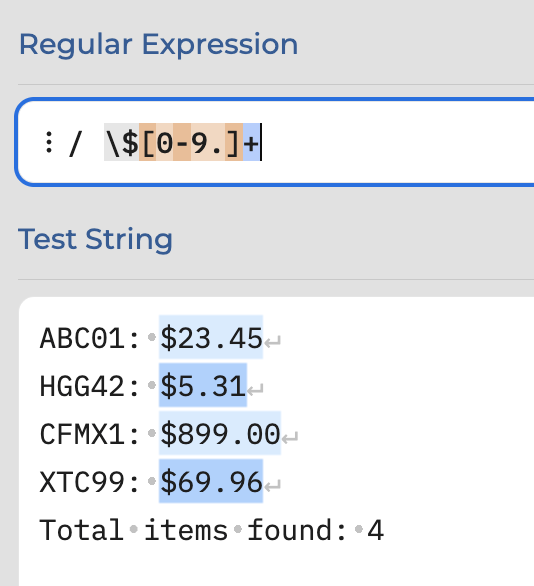Viewport: 534px width, 586px height.
Task: Click the 0-9 range in the regex
Action: [182, 142]
